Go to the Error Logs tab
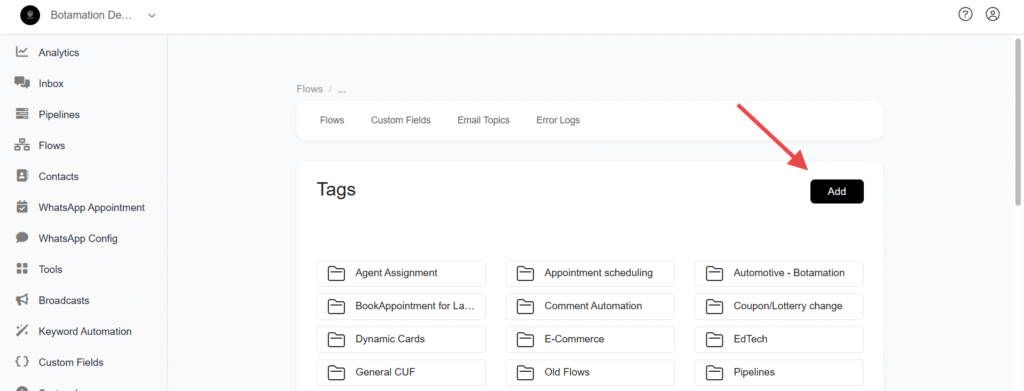The height and width of the screenshot is (391, 1024). (x=558, y=120)
